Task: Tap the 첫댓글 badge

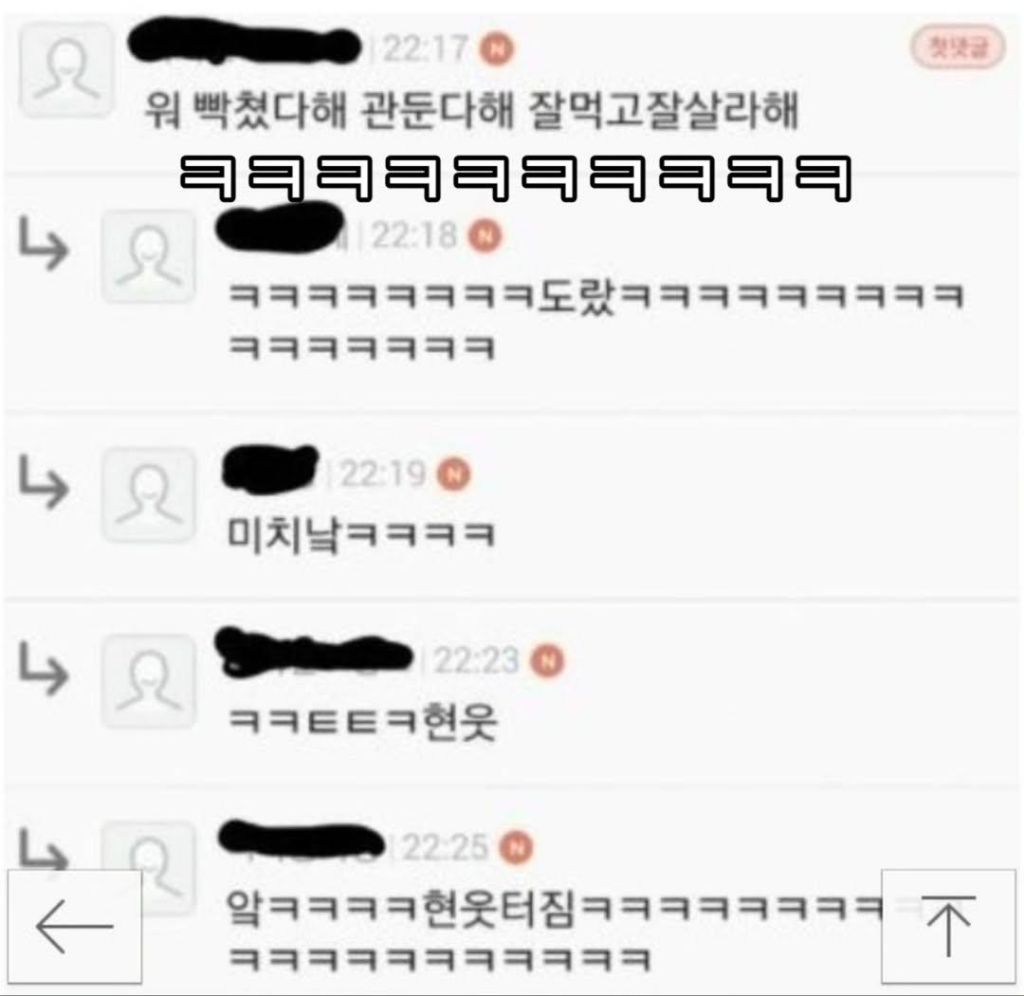Action: (958, 46)
